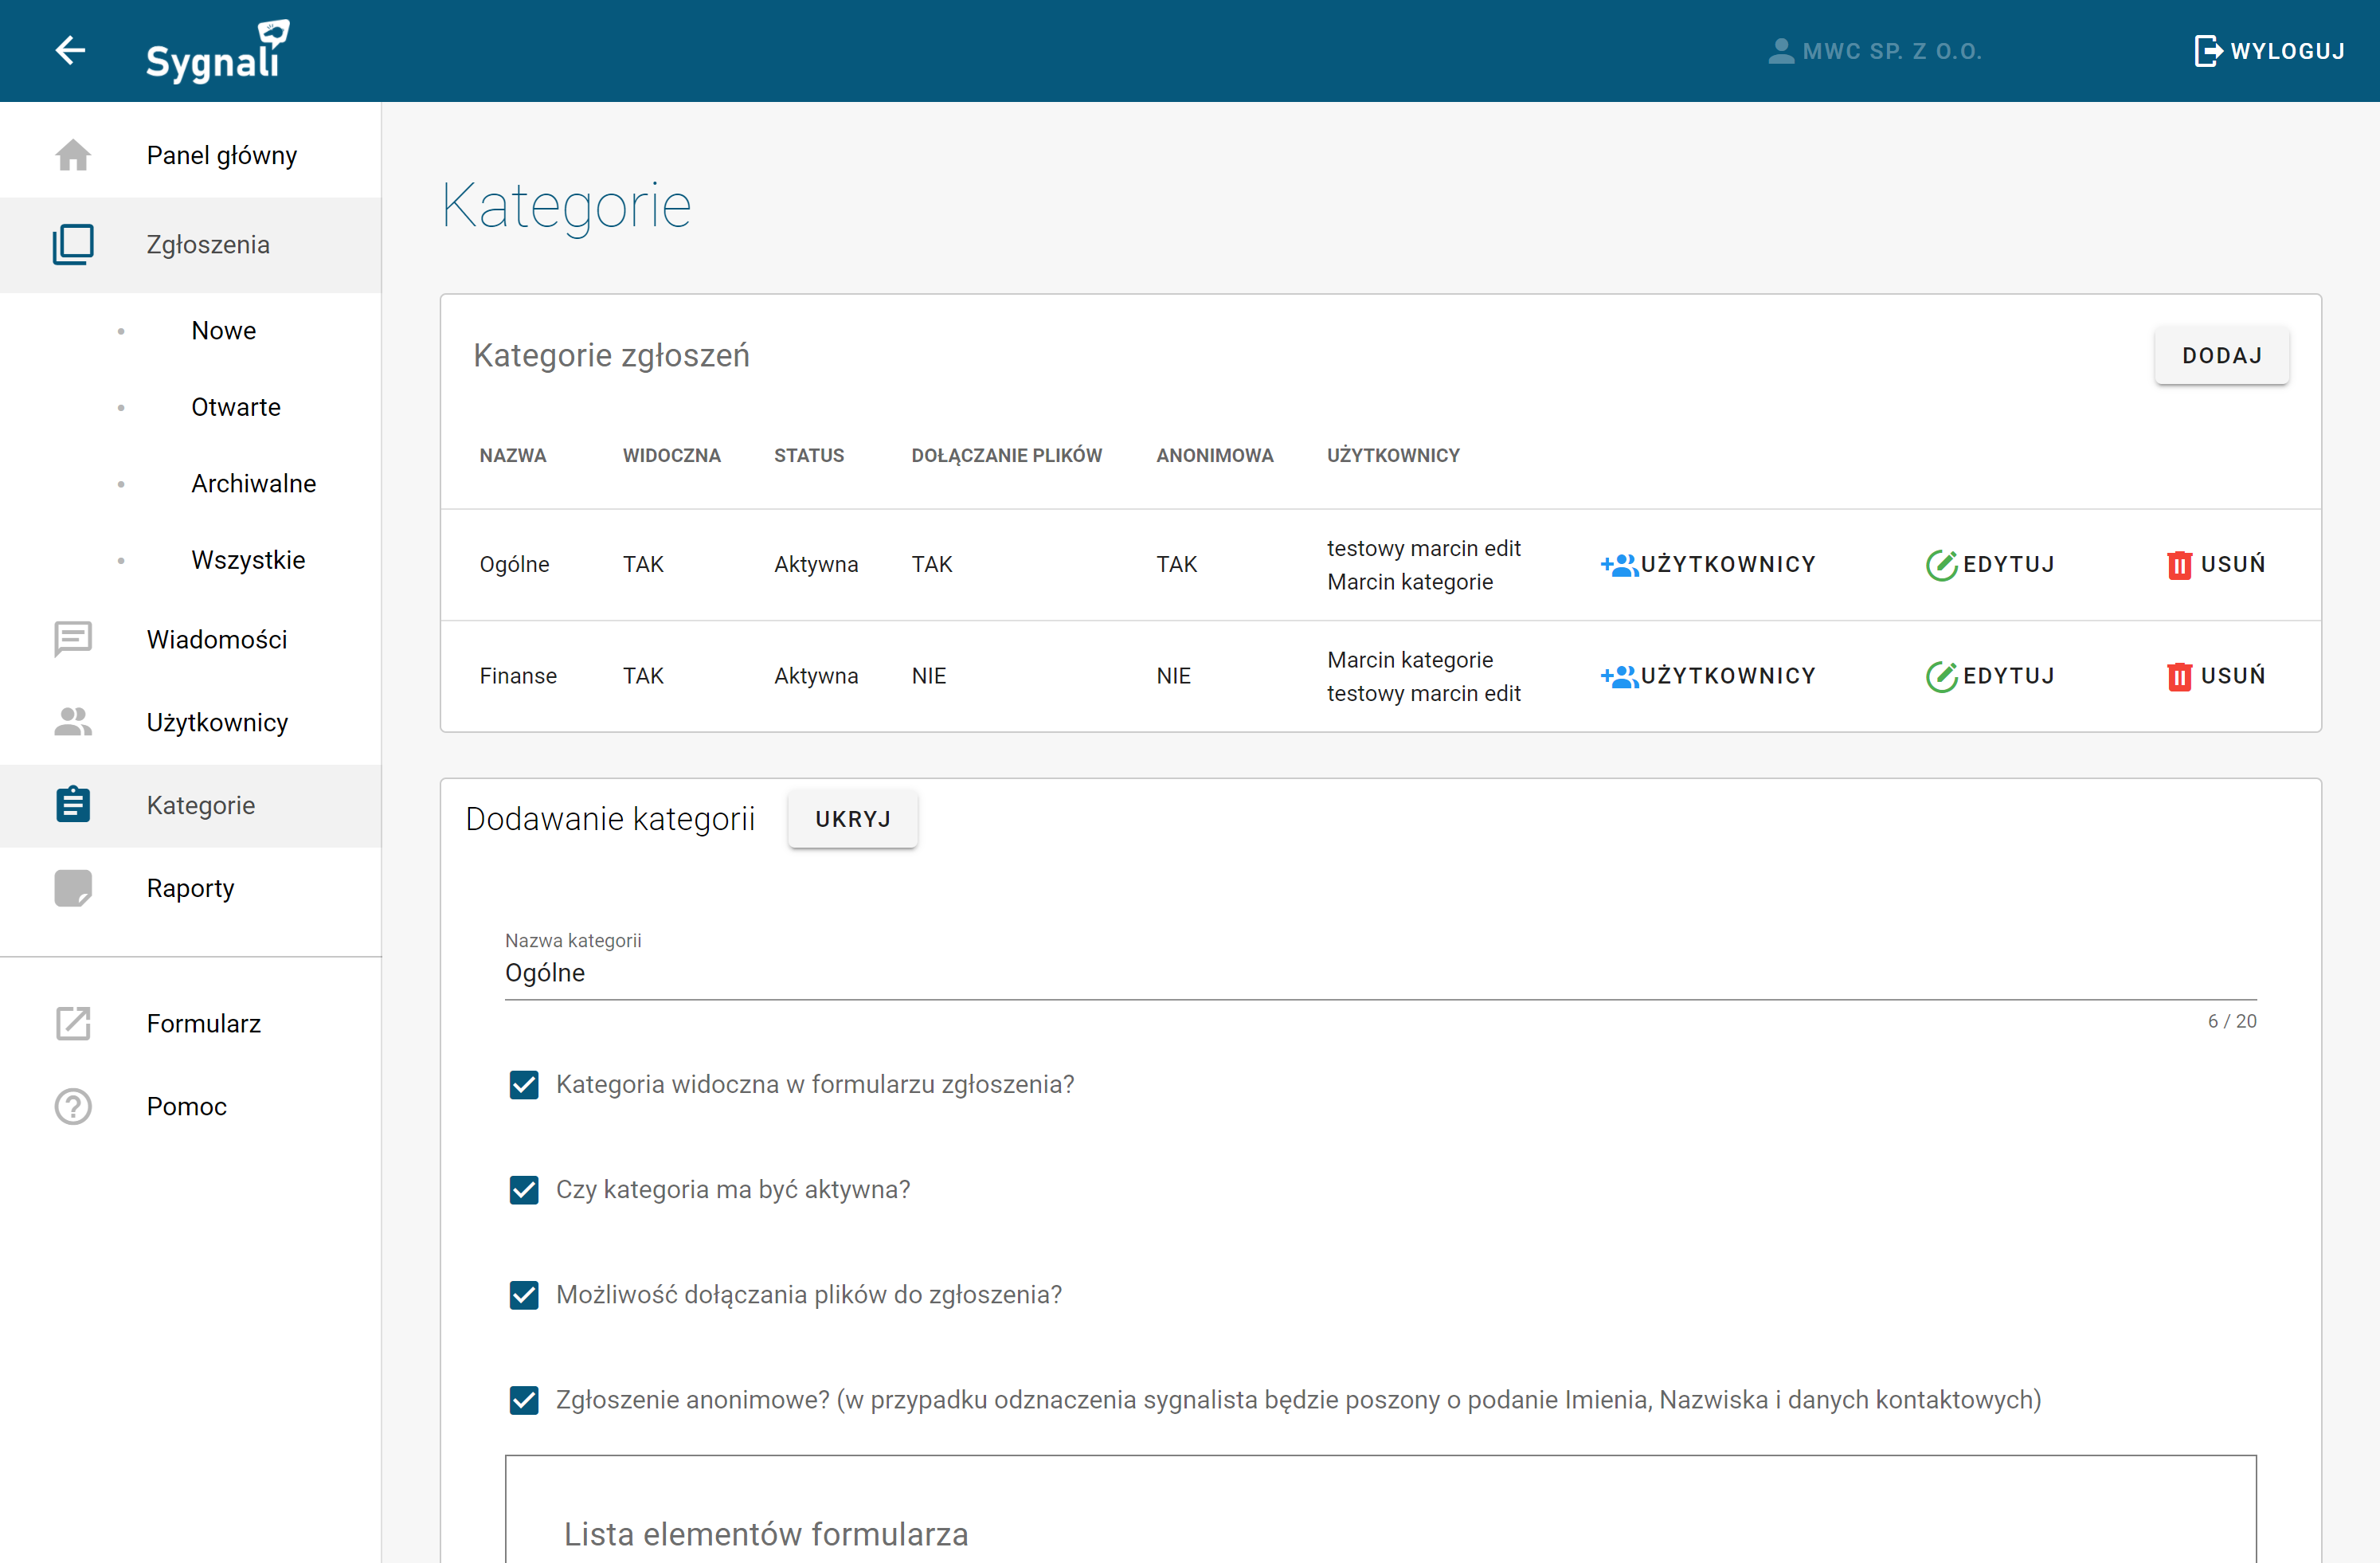2380x1563 pixels.
Task: Open Panel główny via home icon
Action: point(73,156)
